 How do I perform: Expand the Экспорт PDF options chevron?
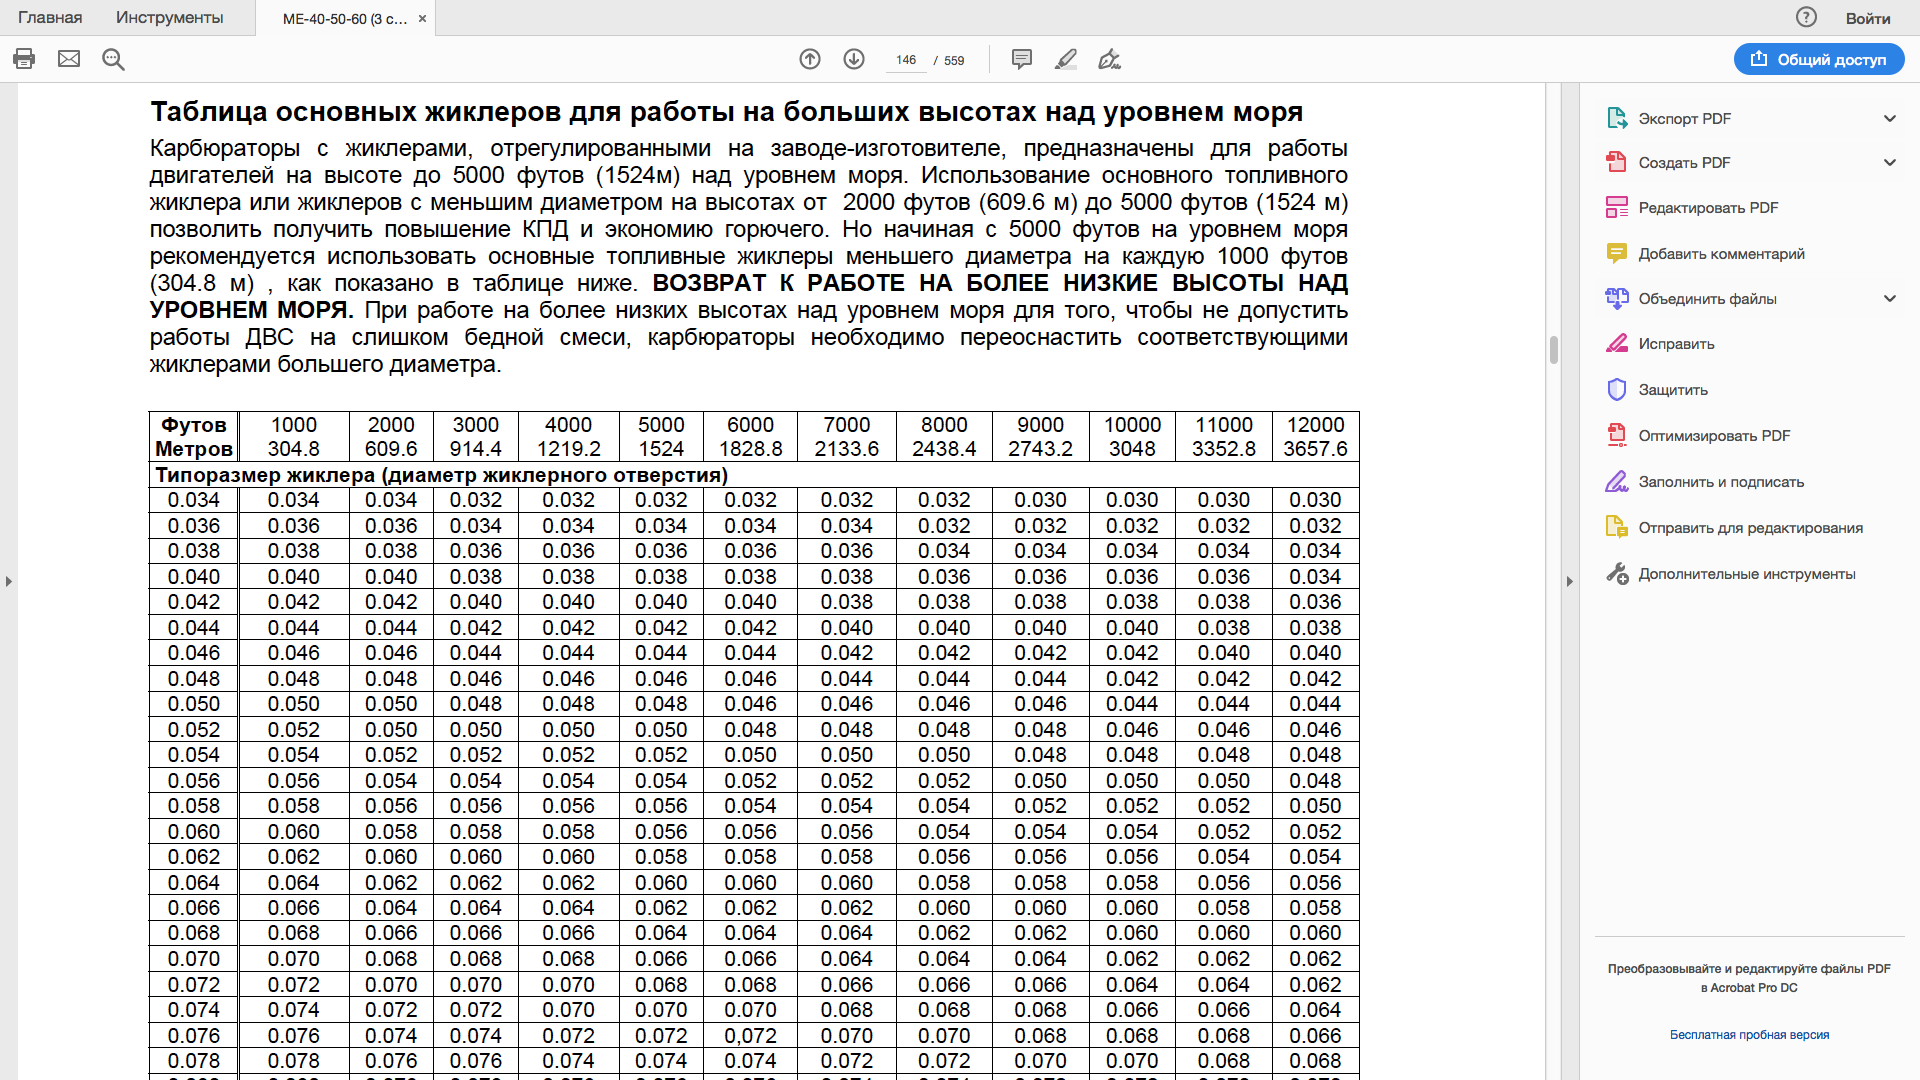point(1889,118)
